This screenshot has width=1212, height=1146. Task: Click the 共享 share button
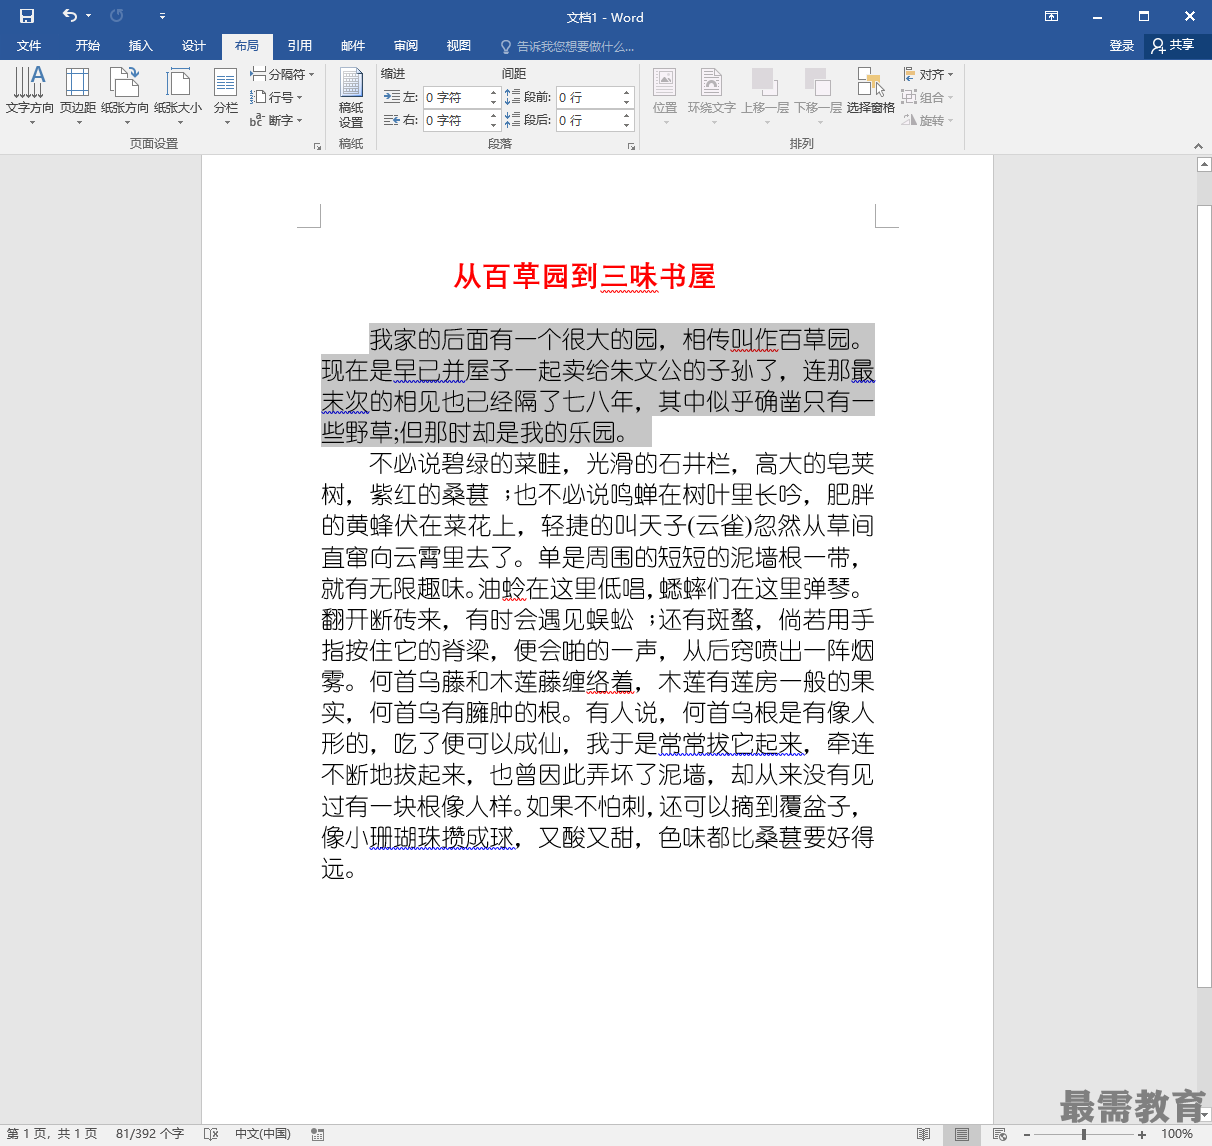click(x=1173, y=46)
